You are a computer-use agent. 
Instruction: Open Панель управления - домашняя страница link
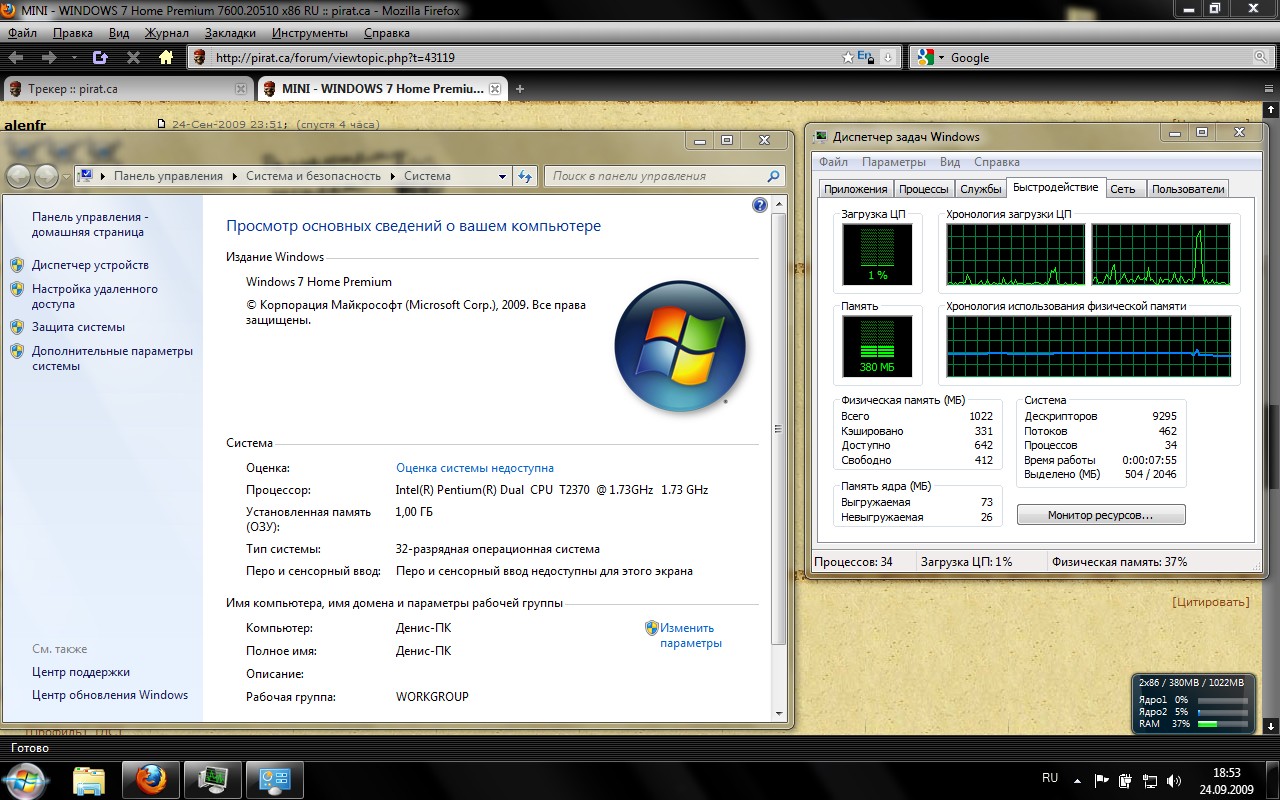pos(90,224)
